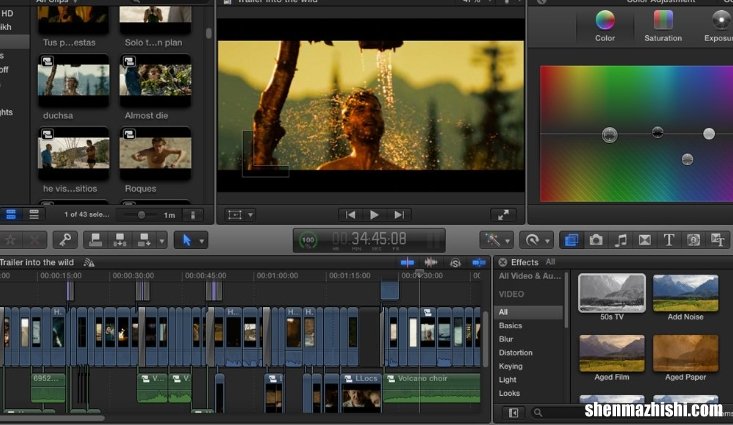Viewport: 733px width, 425px height.
Task: Select the duchsa clip thumbnail
Action: point(73,80)
